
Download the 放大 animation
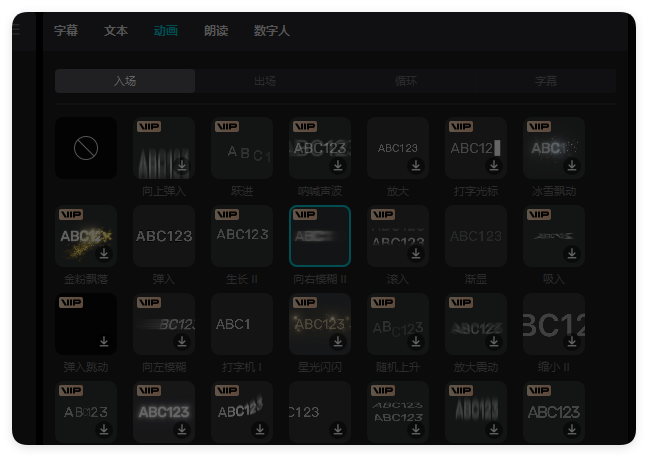coord(416,166)
